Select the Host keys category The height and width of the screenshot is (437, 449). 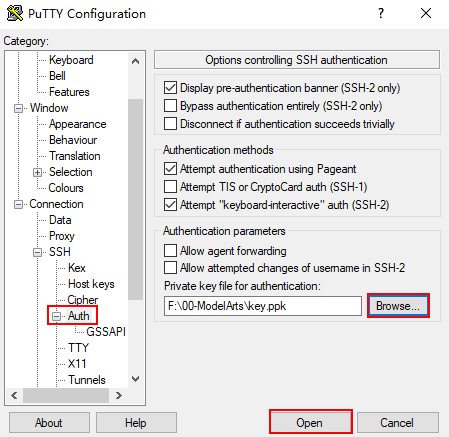click(x=91, y=284)
